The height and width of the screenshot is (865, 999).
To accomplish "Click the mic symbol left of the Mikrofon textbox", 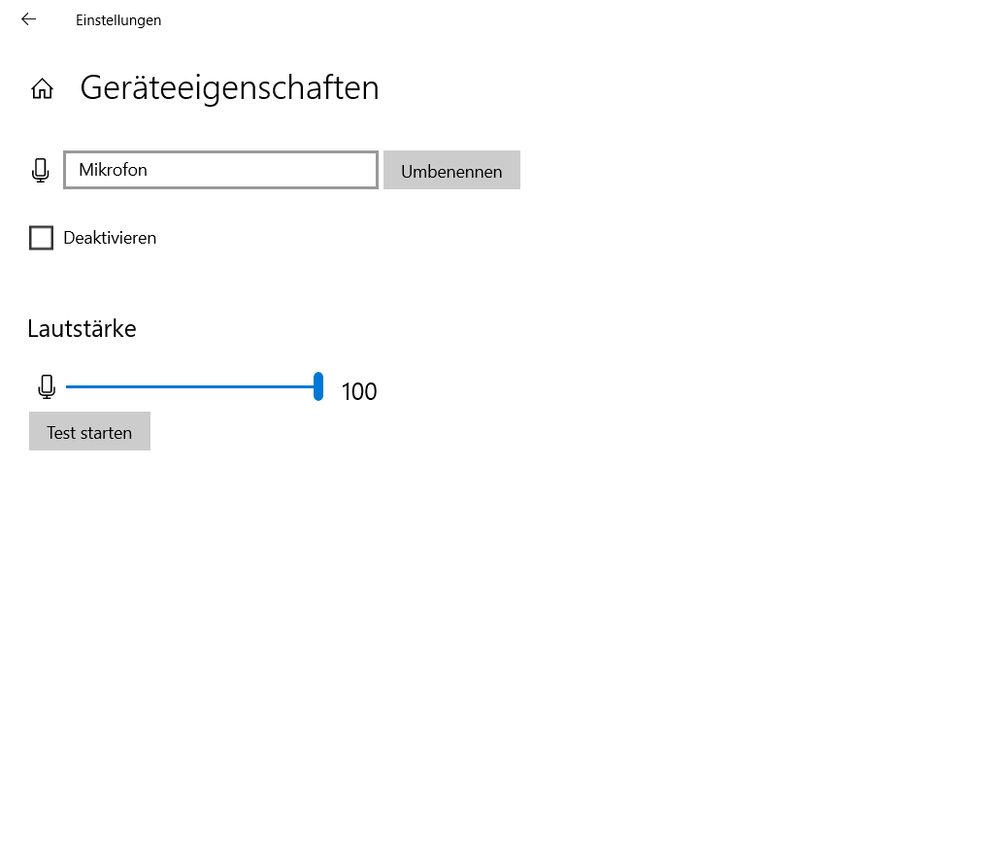I will coord(40,169).
